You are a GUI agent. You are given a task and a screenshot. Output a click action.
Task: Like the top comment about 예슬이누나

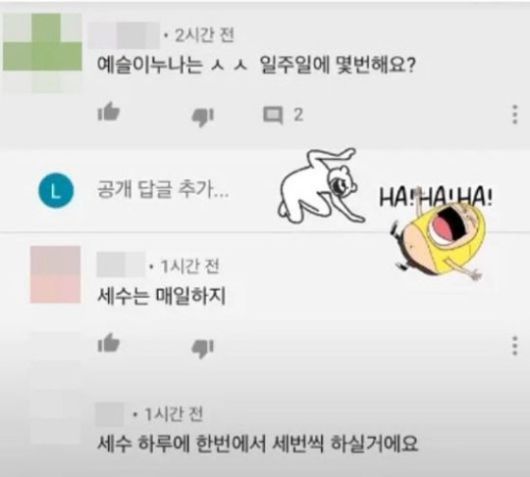coord(109,112)
